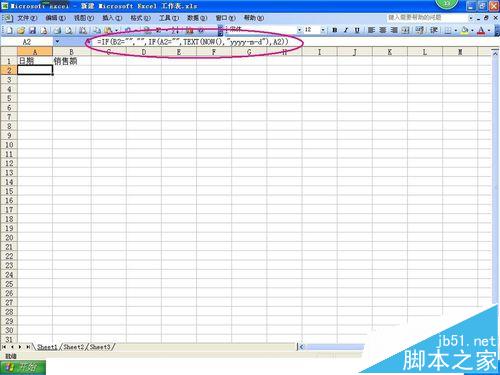The image size is (500, 375).
Task: Click the help question input box
Action: (x=427, y=18)
